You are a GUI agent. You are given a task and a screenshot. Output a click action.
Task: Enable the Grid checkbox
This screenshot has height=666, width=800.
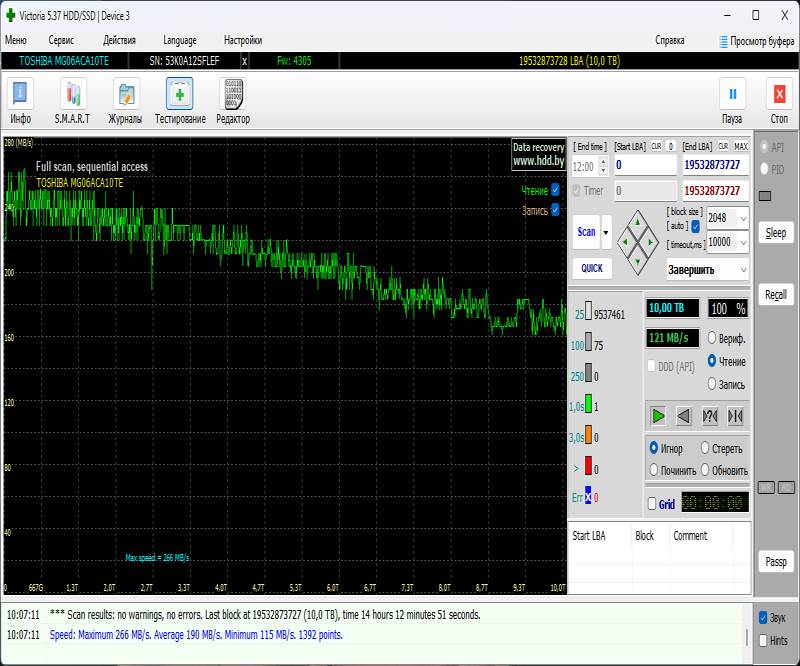pos(653,504)
